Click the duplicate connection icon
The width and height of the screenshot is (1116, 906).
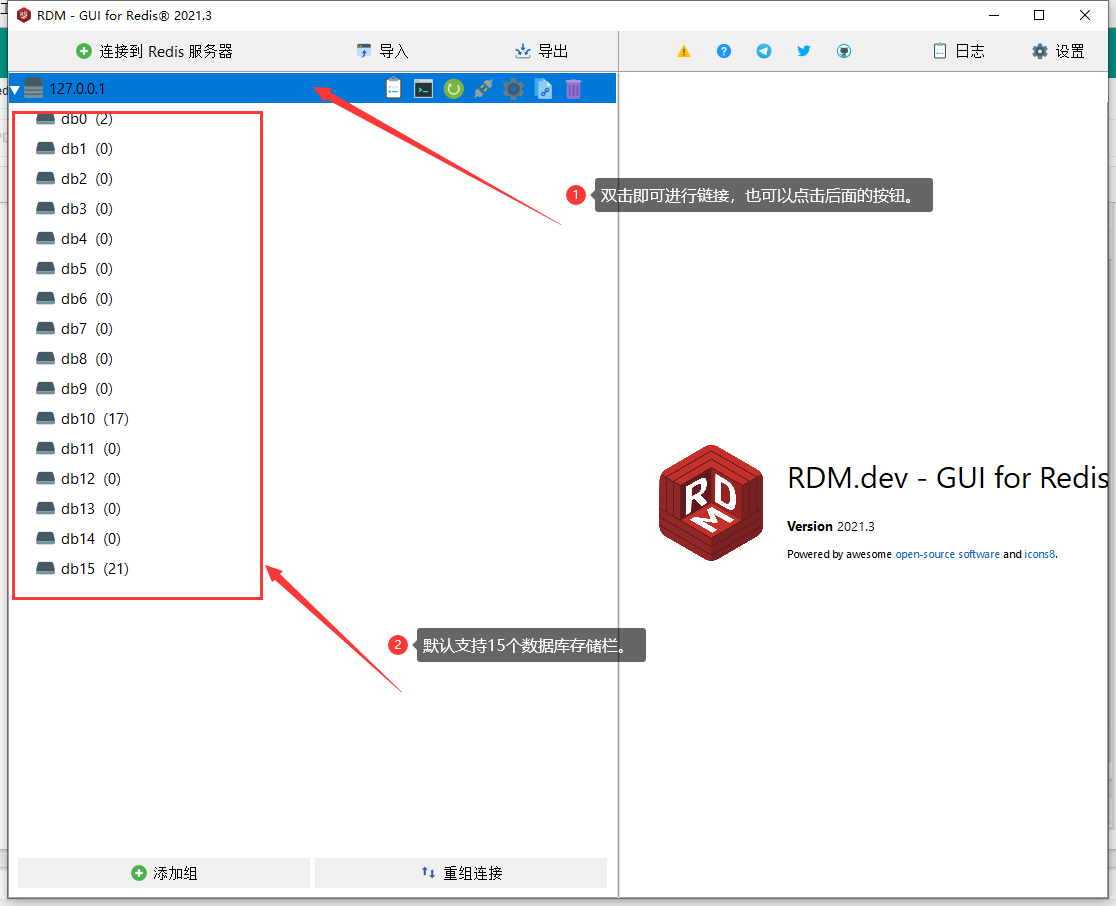tap(543, 89)
